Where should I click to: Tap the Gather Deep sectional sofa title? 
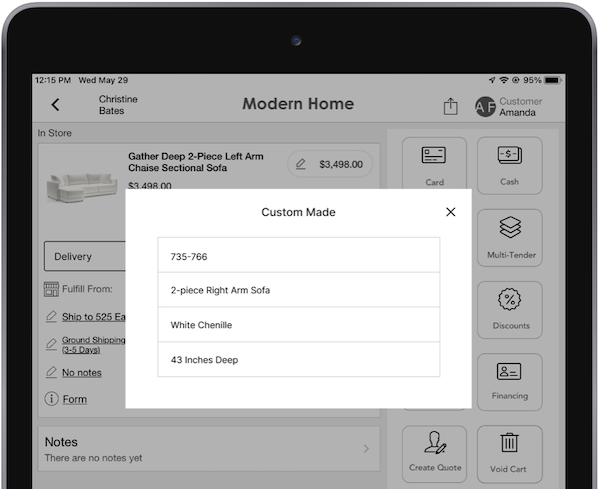tap(196, 162)
